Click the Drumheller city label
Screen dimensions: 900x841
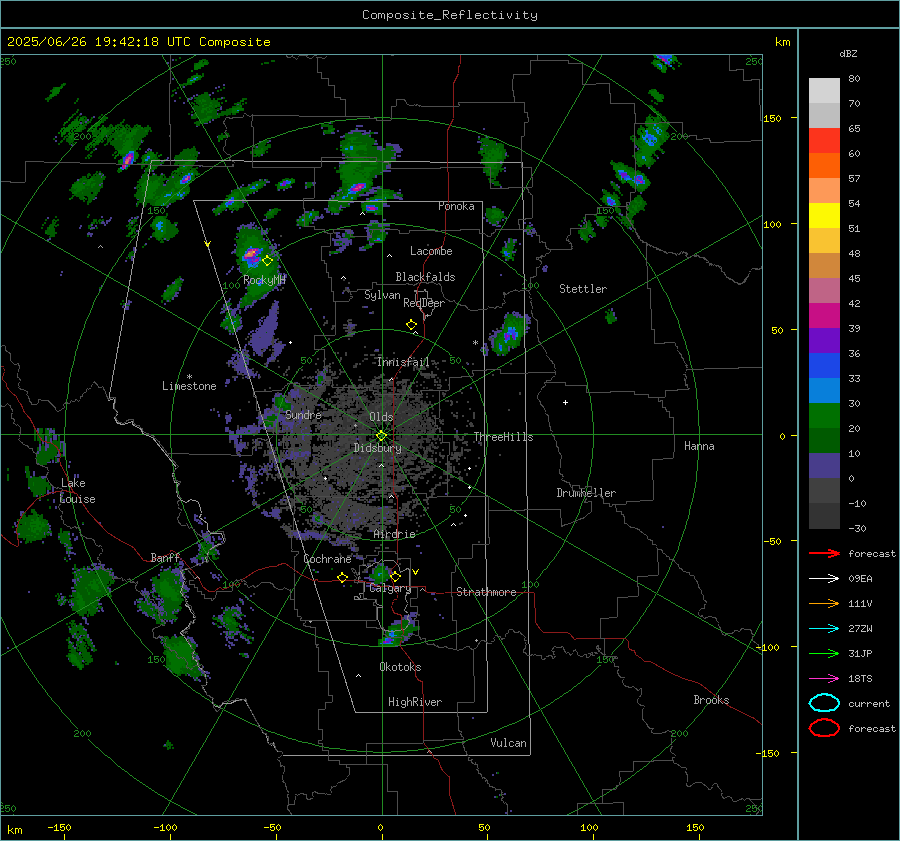(x=586, y=493)
